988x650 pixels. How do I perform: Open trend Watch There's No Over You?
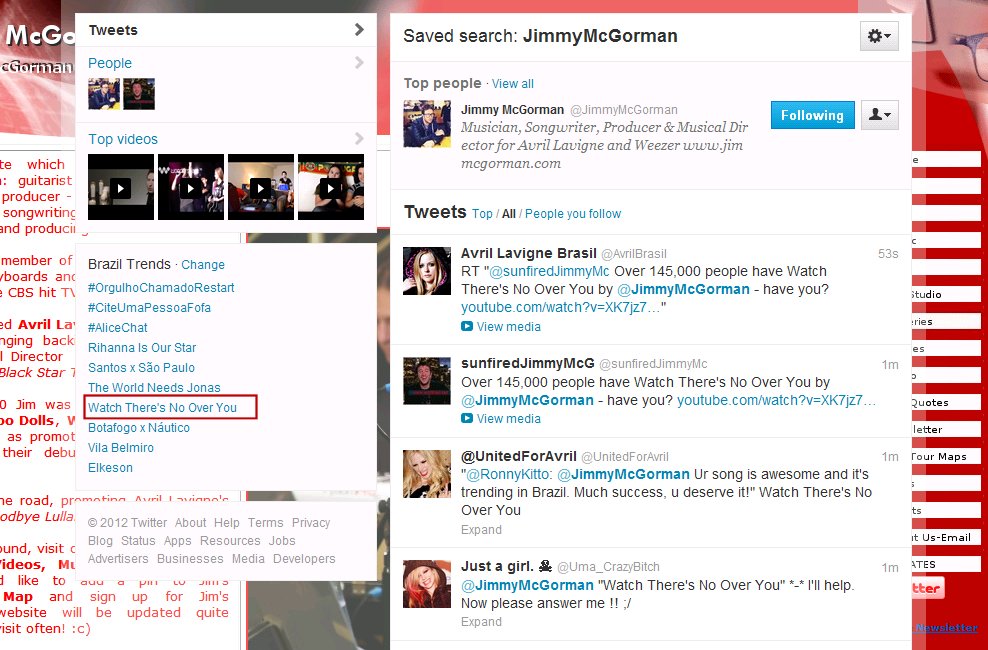pos(163,408)
